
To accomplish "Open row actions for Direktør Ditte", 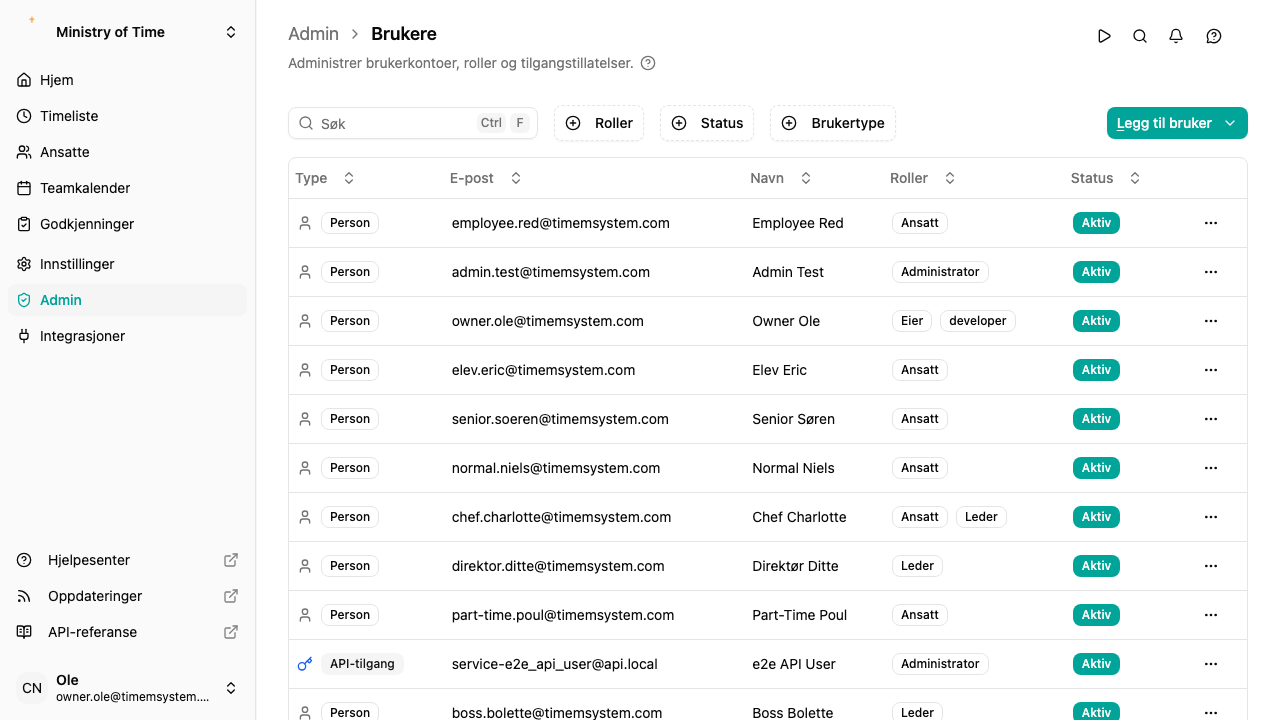I will [1211, 566].
